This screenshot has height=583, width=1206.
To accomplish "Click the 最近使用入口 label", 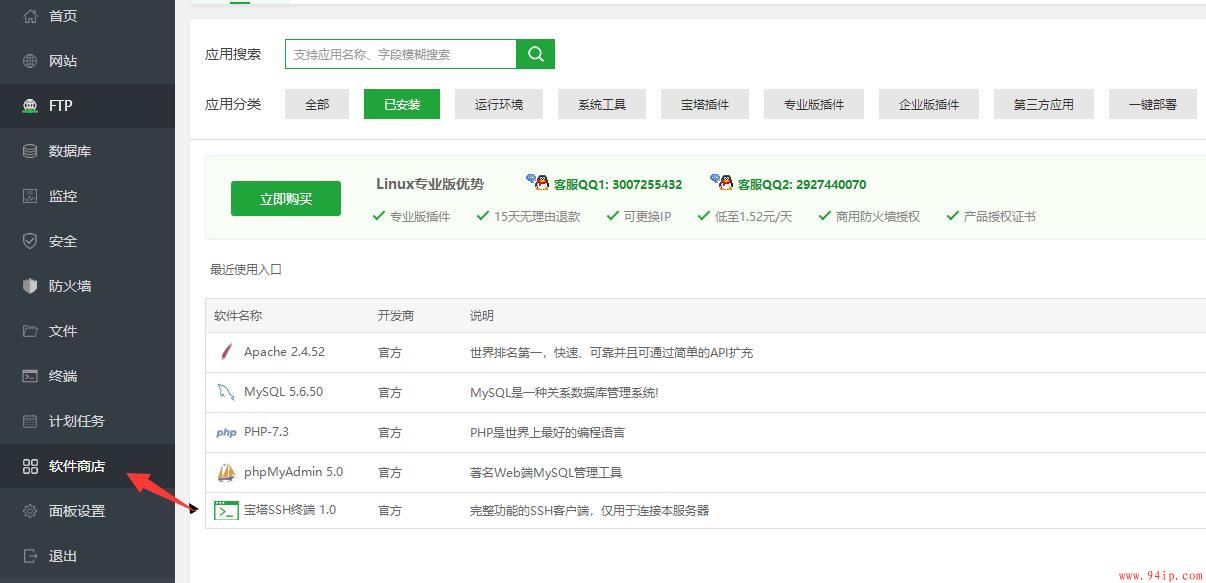I will (246, 269).
